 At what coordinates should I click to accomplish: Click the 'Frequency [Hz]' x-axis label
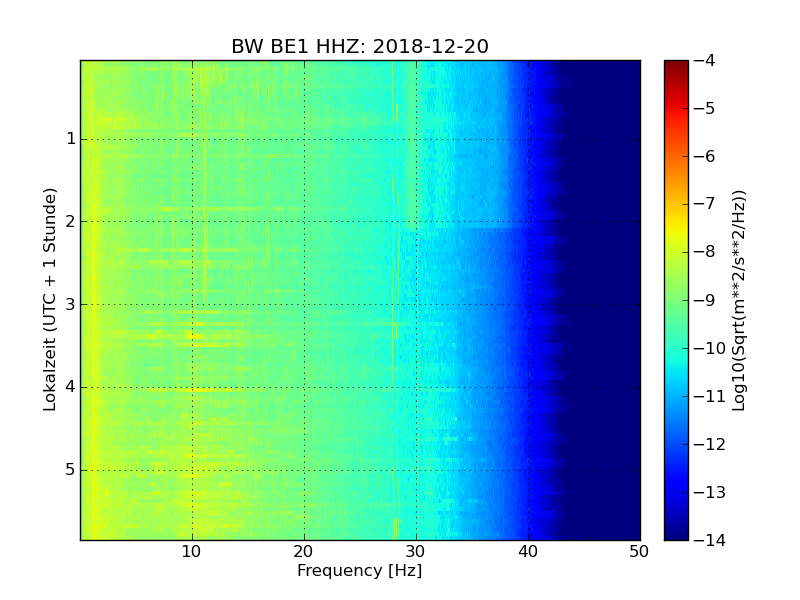pyautogui.click(x=360, y=570)
